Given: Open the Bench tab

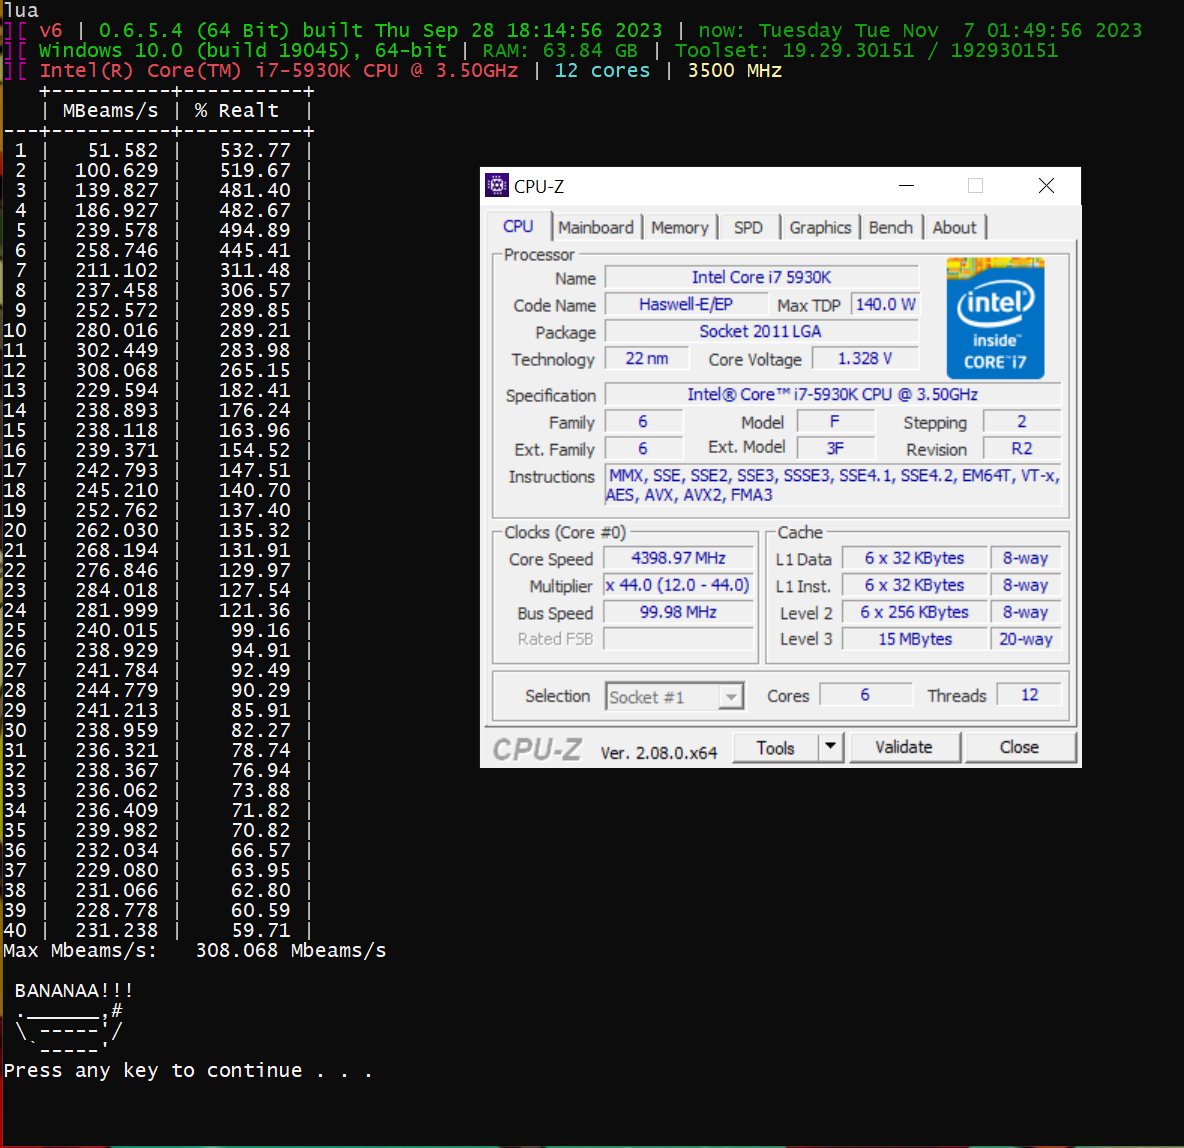Looking at the screenshot, I should coord(890,228).
